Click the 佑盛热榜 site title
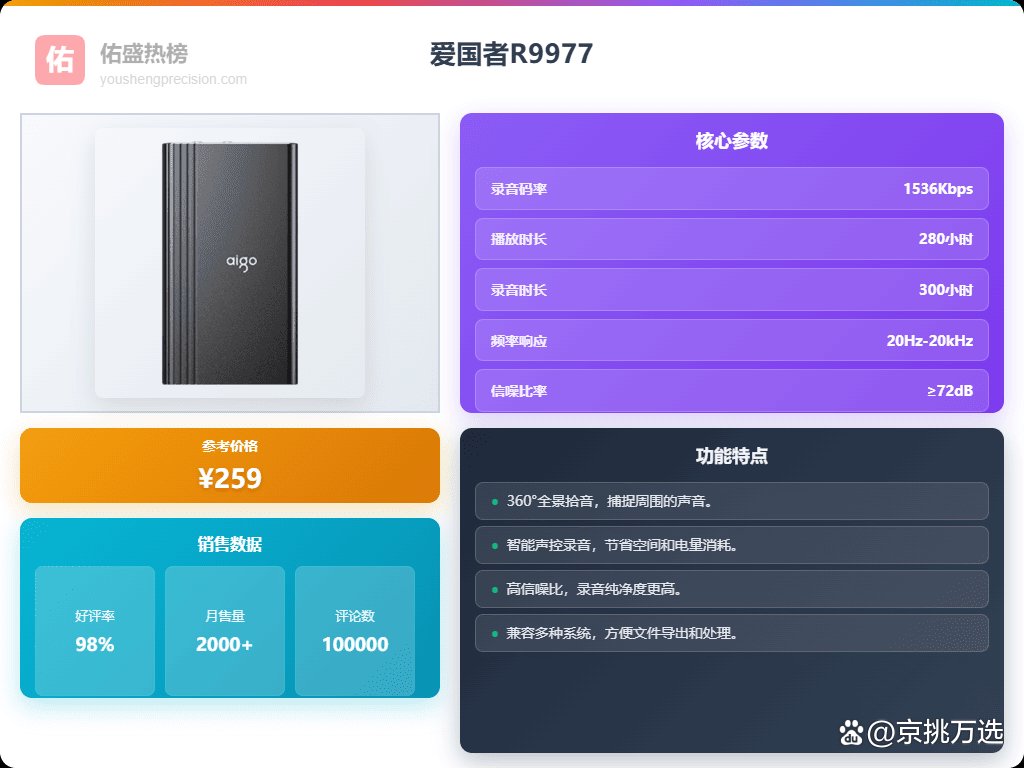Image resolution: width=1024 pixels, height=768 pixels. [144, 54]
